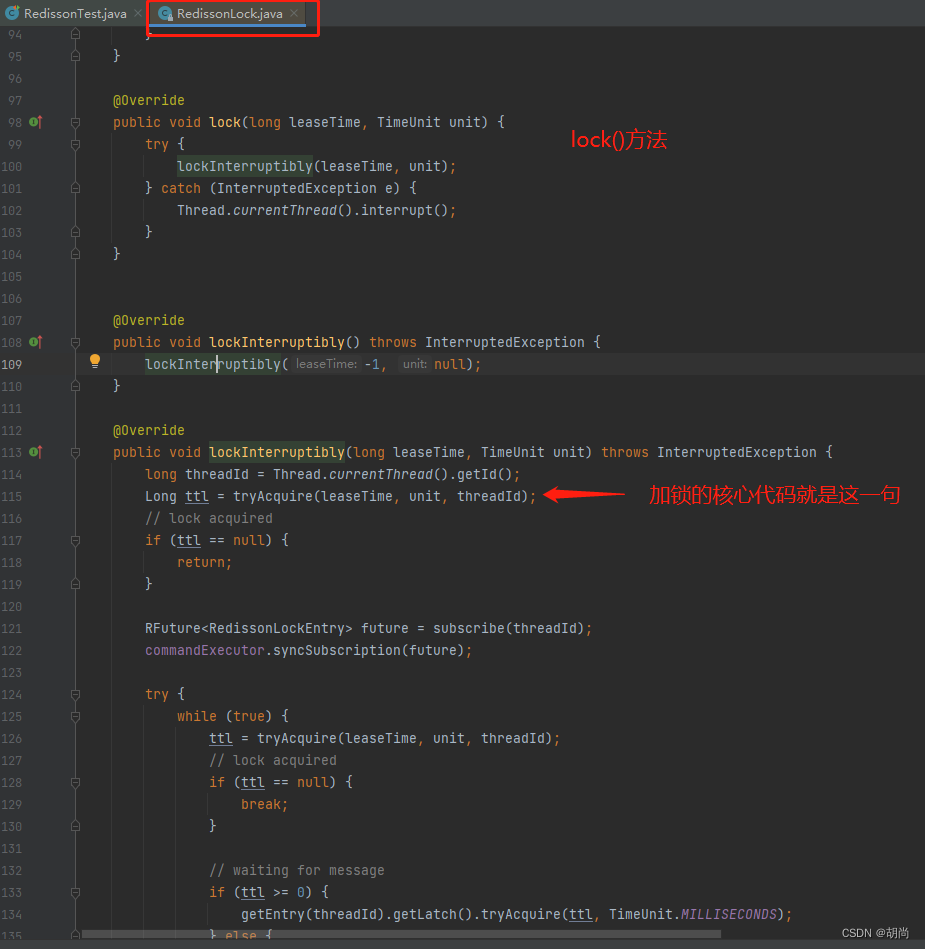Viewport: 925px width, 949px height.
Task: Collapse the fold marker at line 113
Action: [75, 452]
